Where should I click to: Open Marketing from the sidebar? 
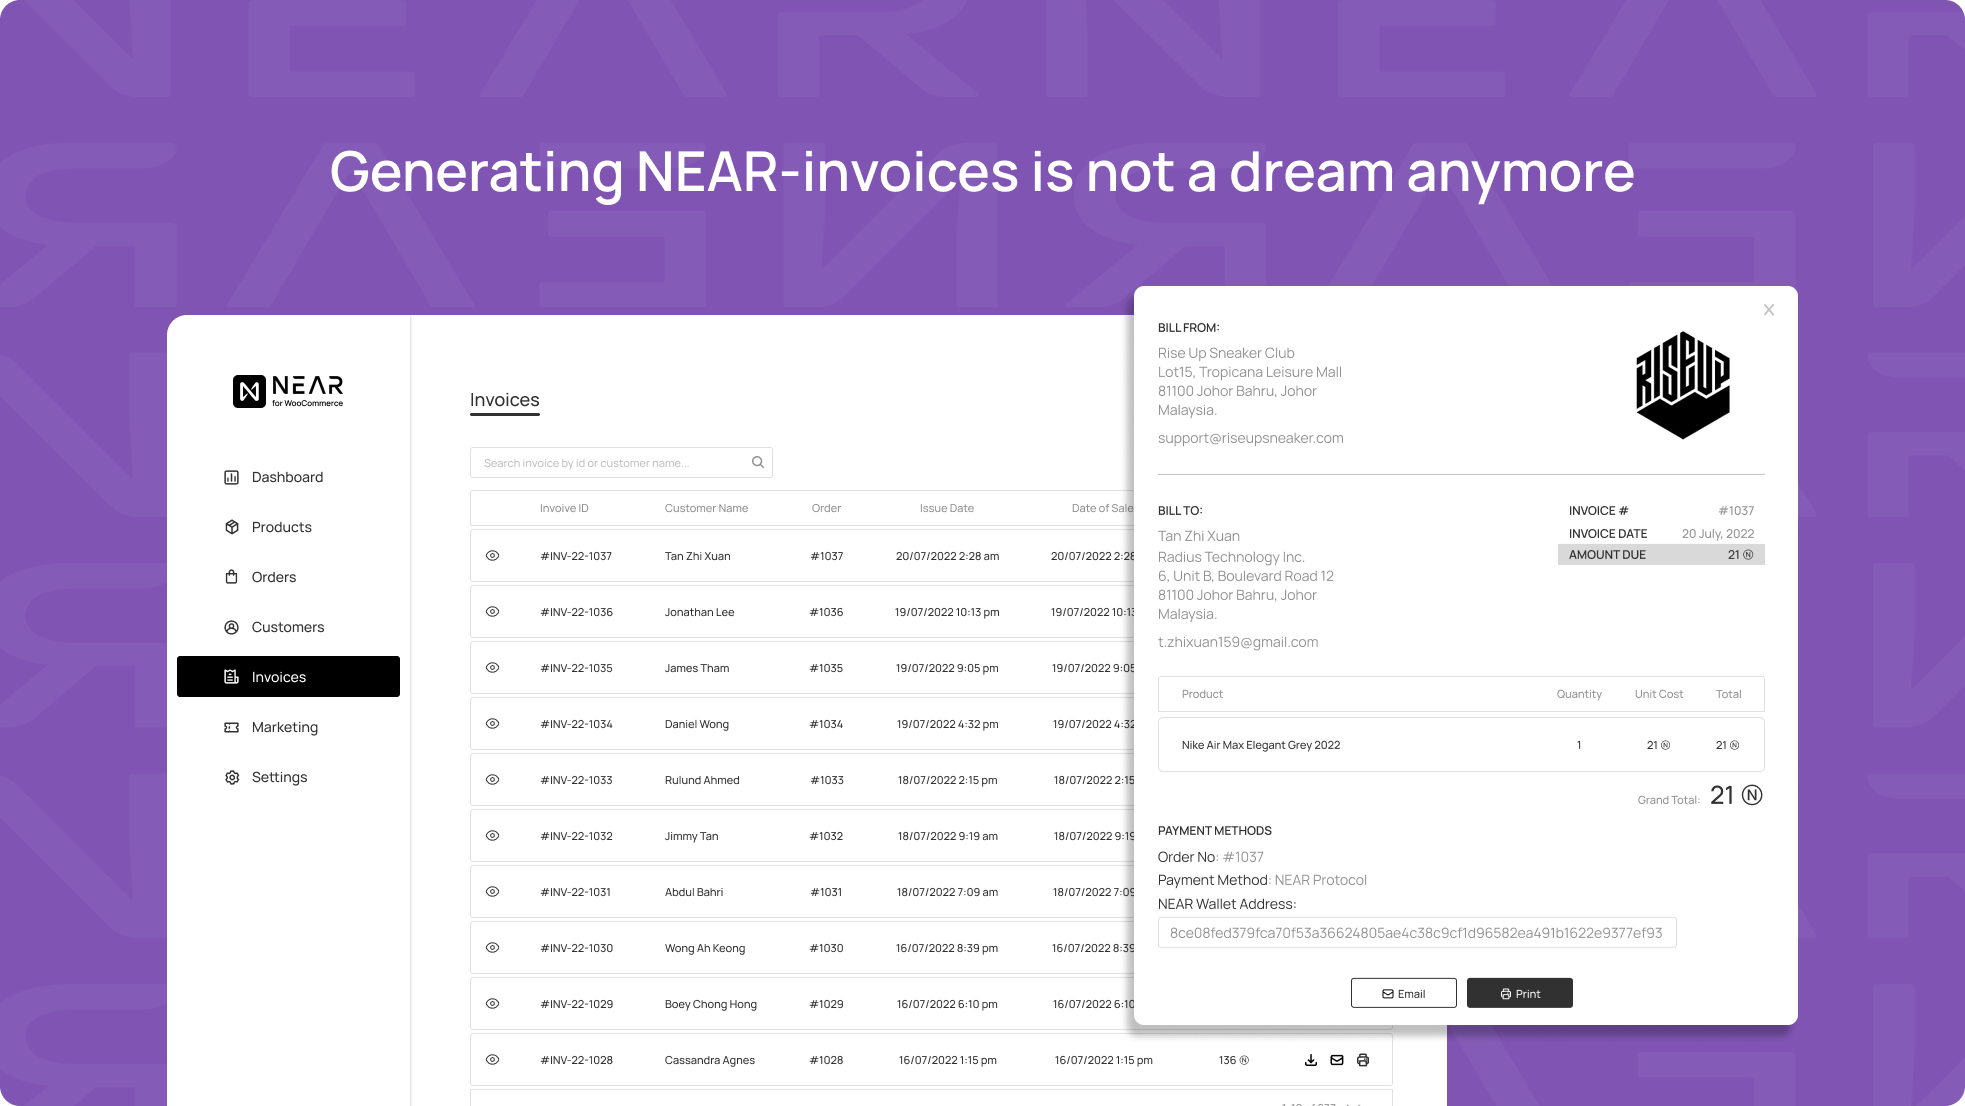click(x=284, y=727)
